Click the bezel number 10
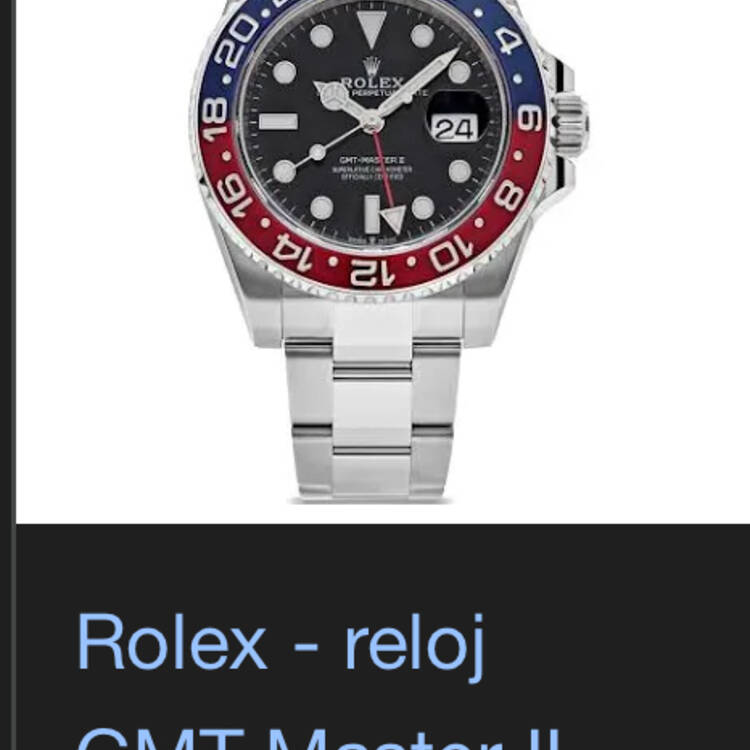This screenshot has height=750, width=750. pyautogui.click(x=451, y=254)
